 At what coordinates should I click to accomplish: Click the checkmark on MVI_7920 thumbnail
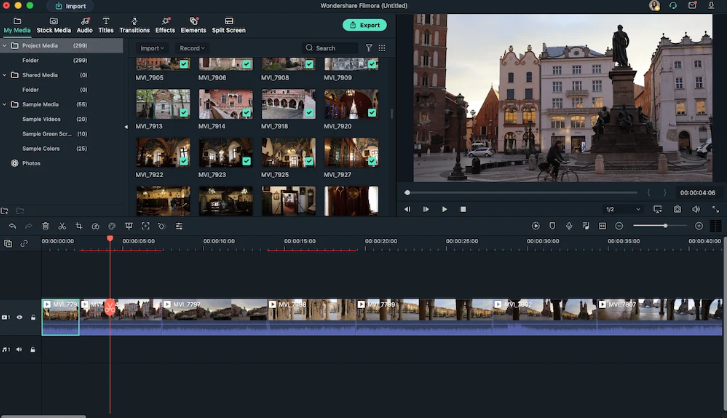click(372, 113)
